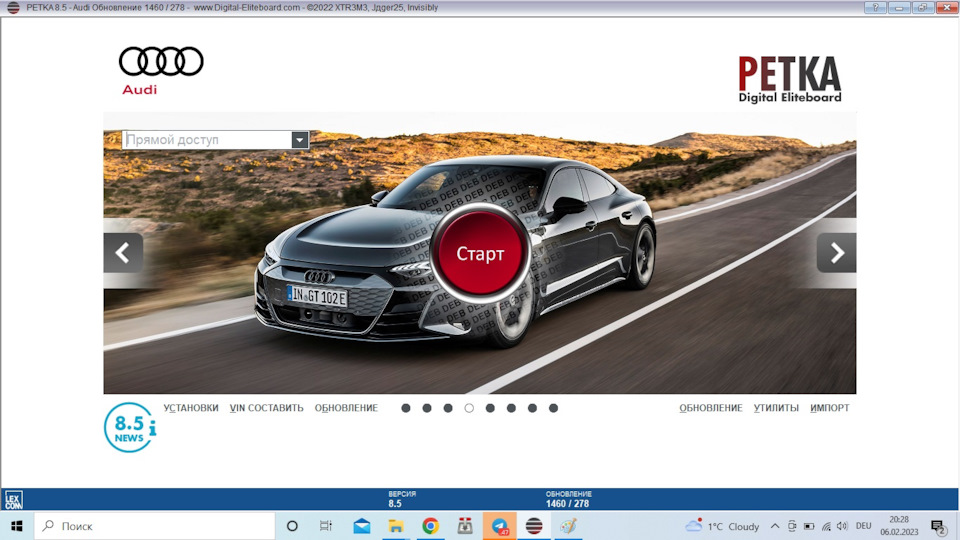
Task: Open Telegram on the taskbar
Action: 500,526
